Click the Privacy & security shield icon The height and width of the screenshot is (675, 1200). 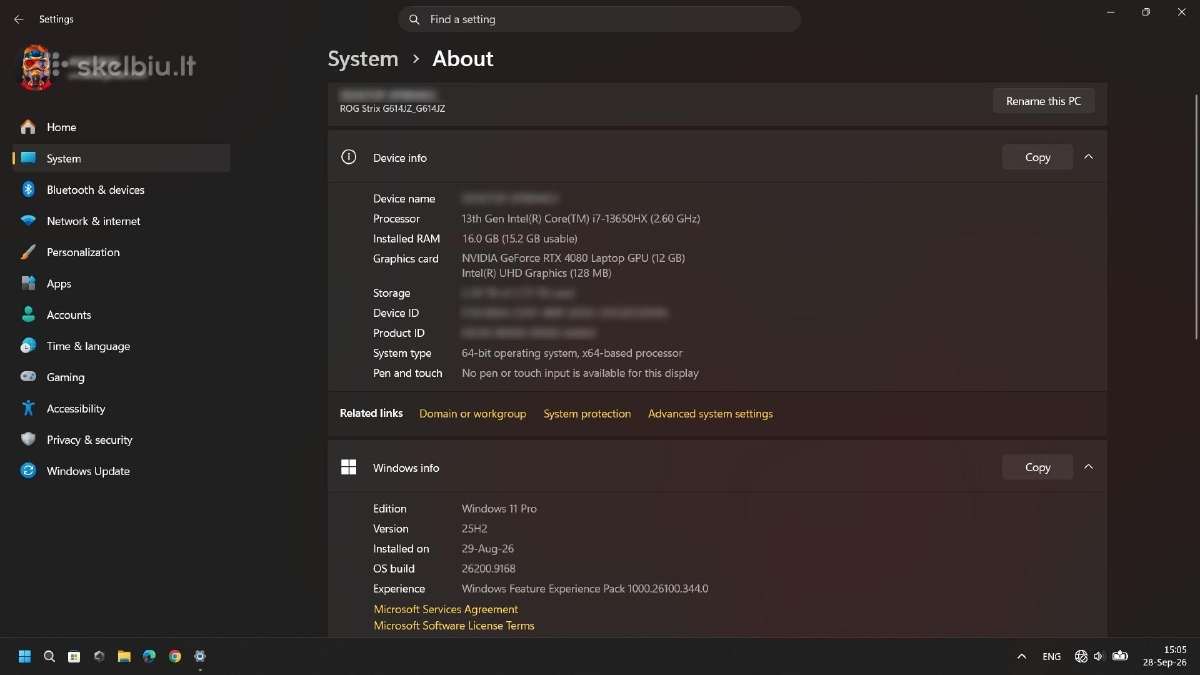pos(28,440)
